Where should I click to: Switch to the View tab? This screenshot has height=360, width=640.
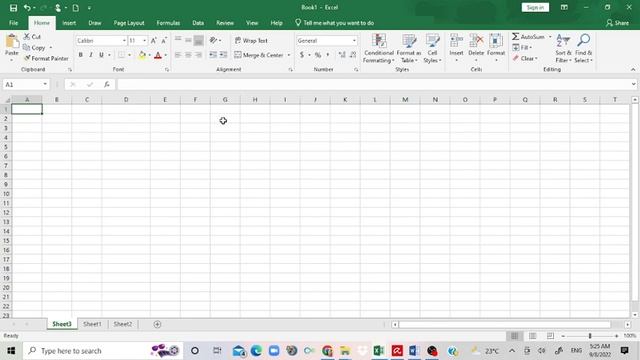(x=252, y=23)
